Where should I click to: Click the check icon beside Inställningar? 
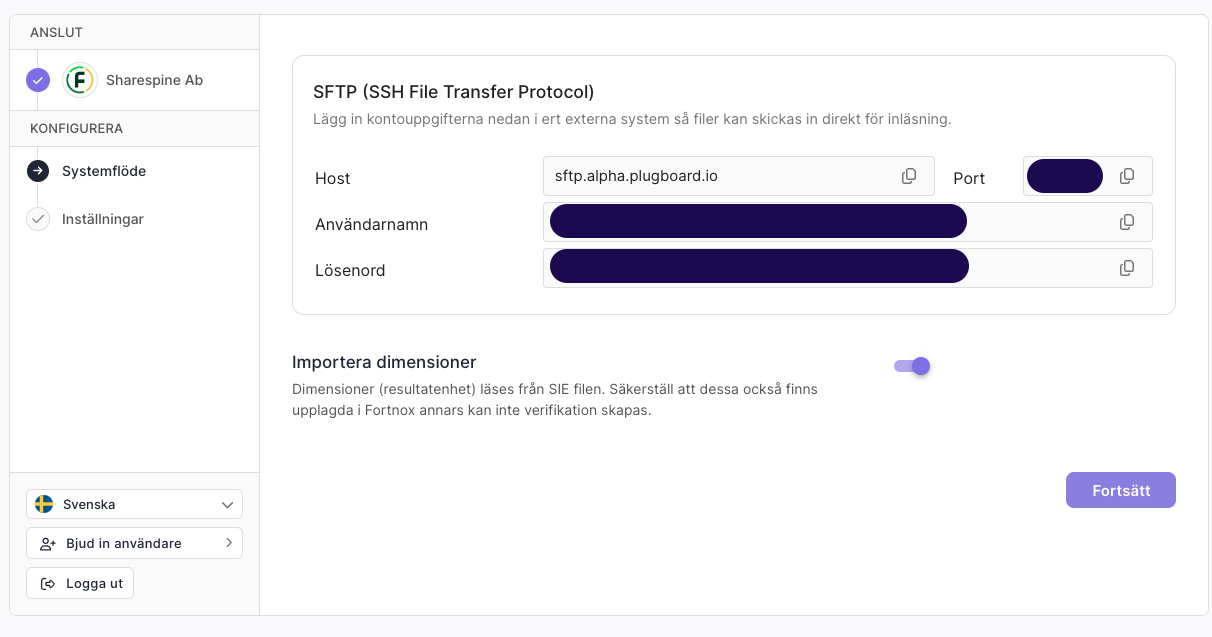click(38, 218)
